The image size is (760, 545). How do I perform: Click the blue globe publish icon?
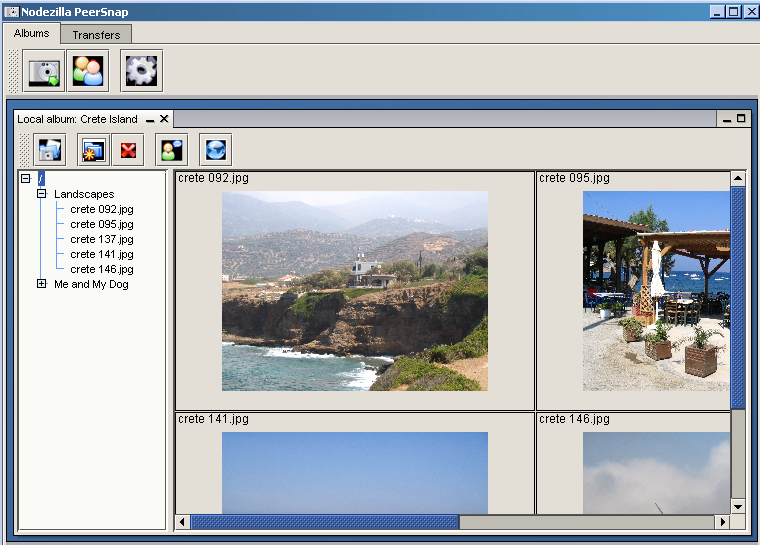pos(215,150)
